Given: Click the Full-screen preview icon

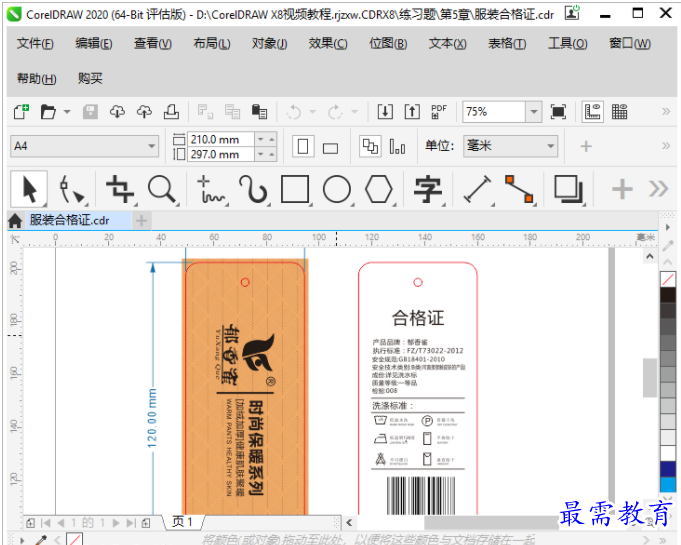Looking at the screenshot, I should click(558, 112).
